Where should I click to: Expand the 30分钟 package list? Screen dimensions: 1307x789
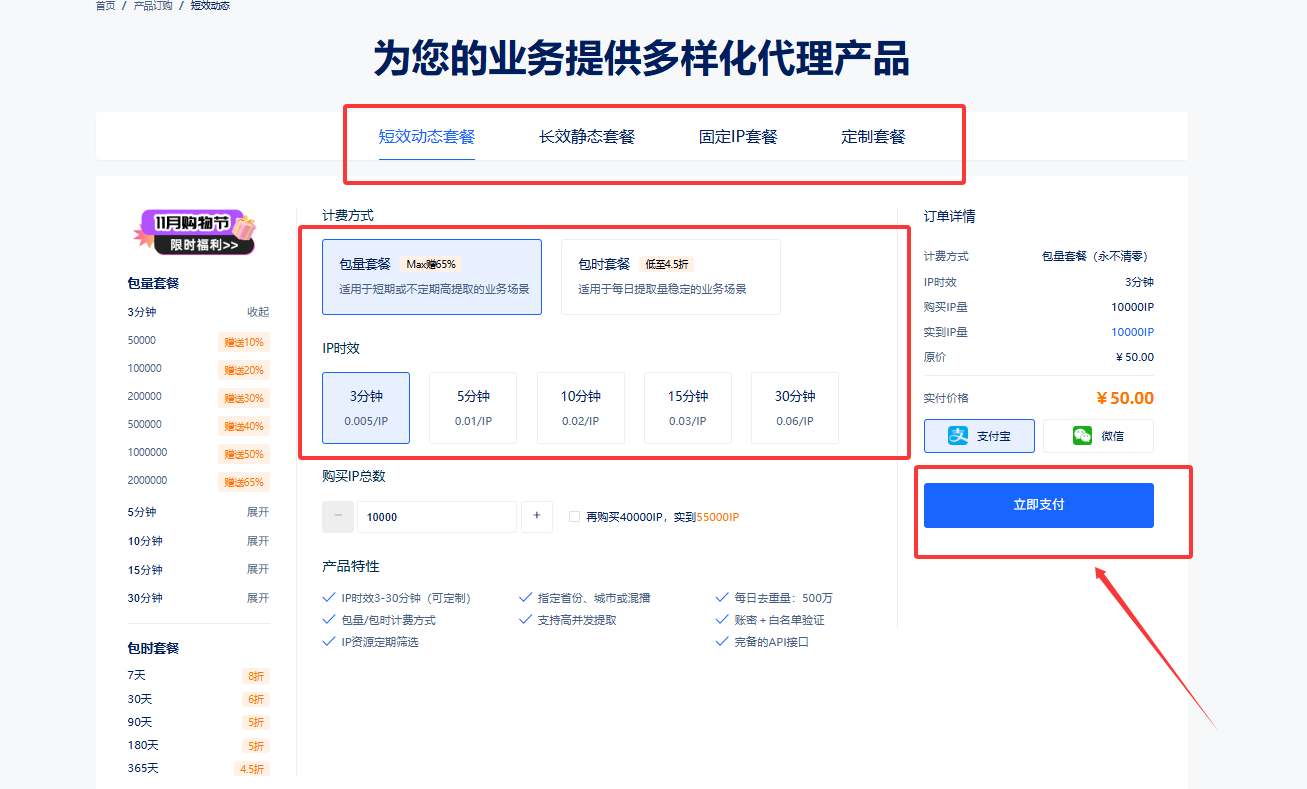[258, 598]
